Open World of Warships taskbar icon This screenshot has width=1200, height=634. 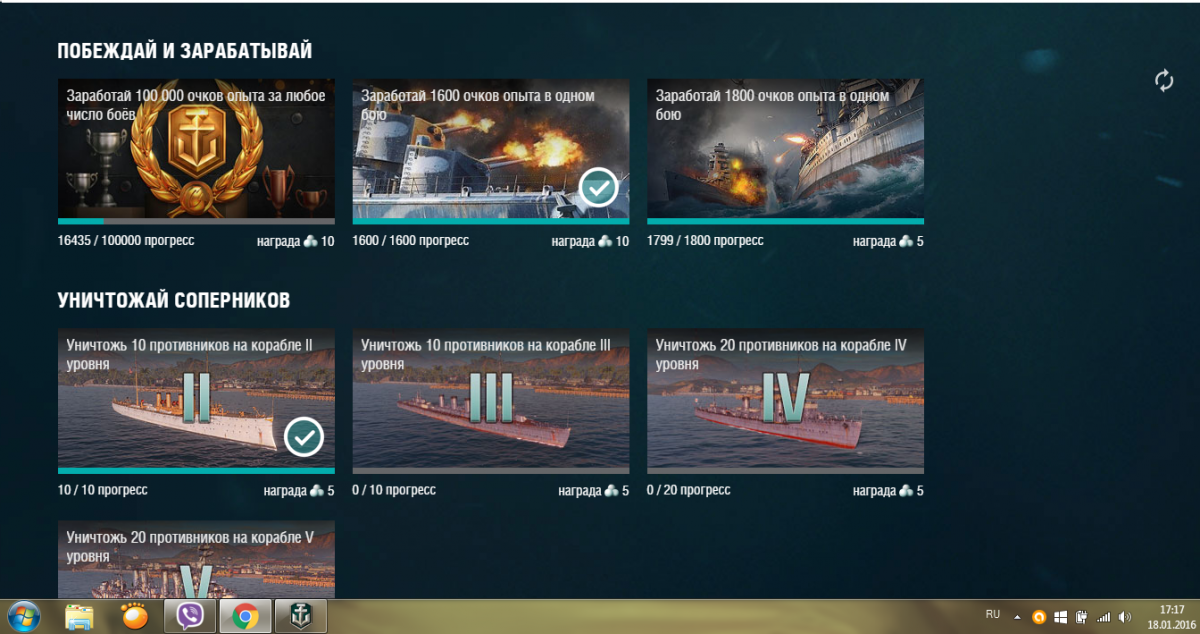click(300, 617)
